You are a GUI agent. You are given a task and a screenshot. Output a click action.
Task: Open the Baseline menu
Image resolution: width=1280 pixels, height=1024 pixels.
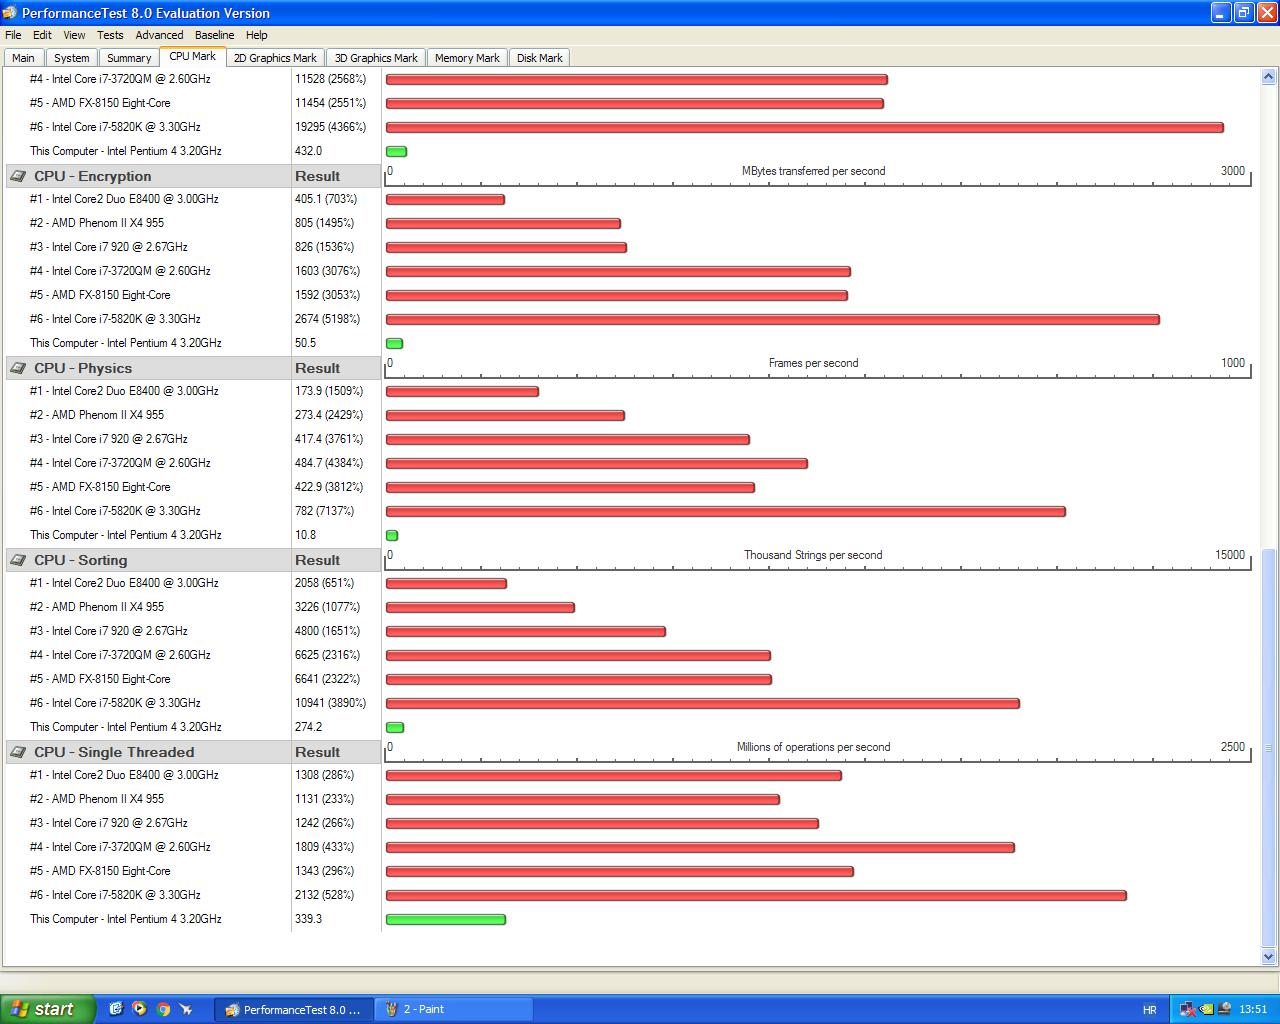pyautogui.click(x=214, y=35)
